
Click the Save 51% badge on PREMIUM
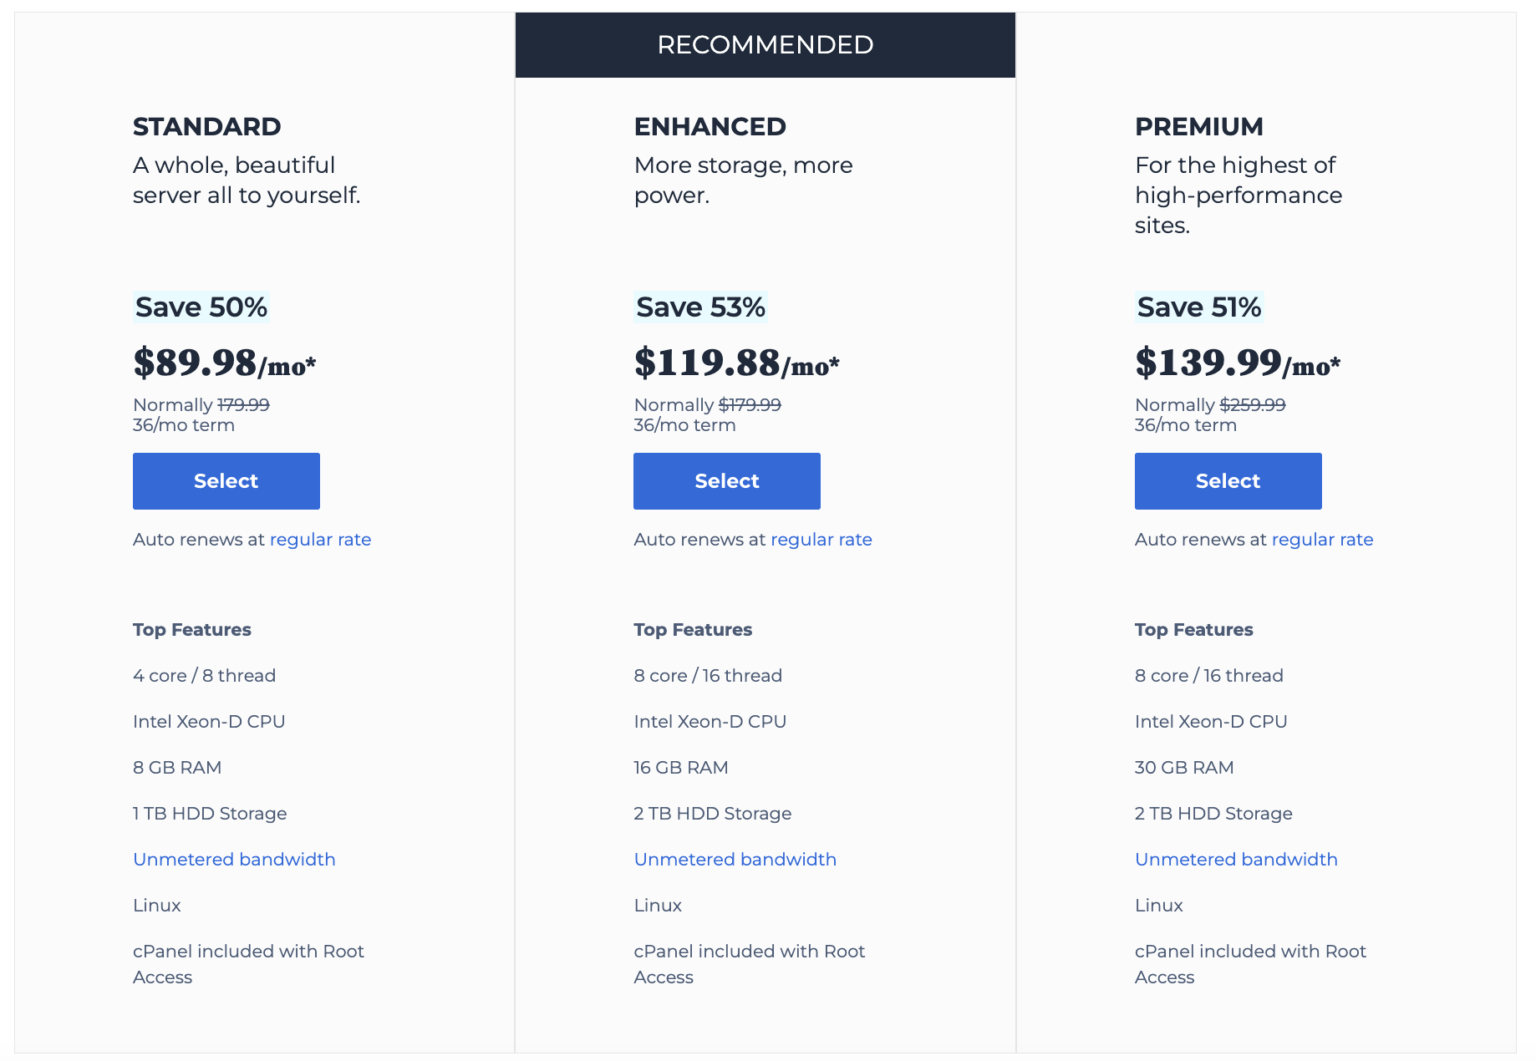point(1198,307)
